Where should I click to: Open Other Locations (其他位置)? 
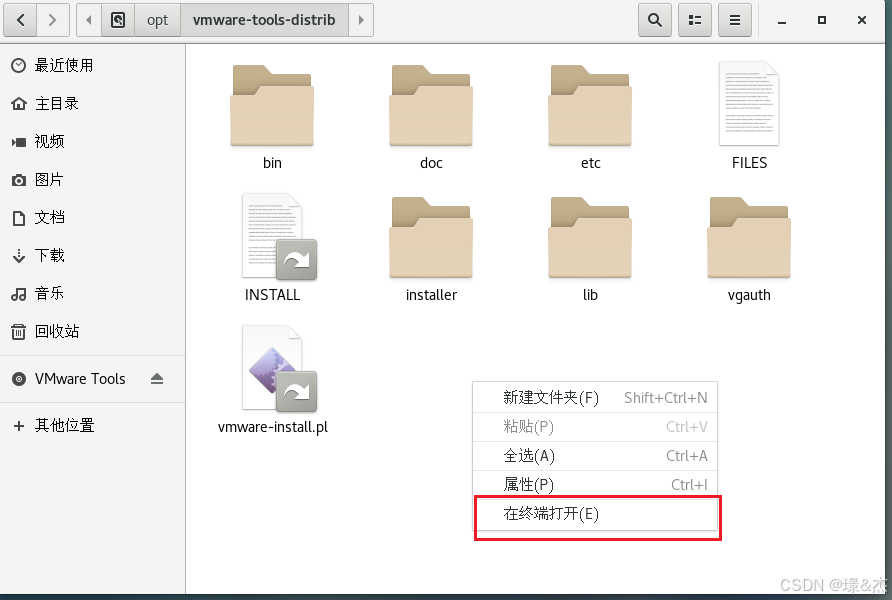(93, 425)
